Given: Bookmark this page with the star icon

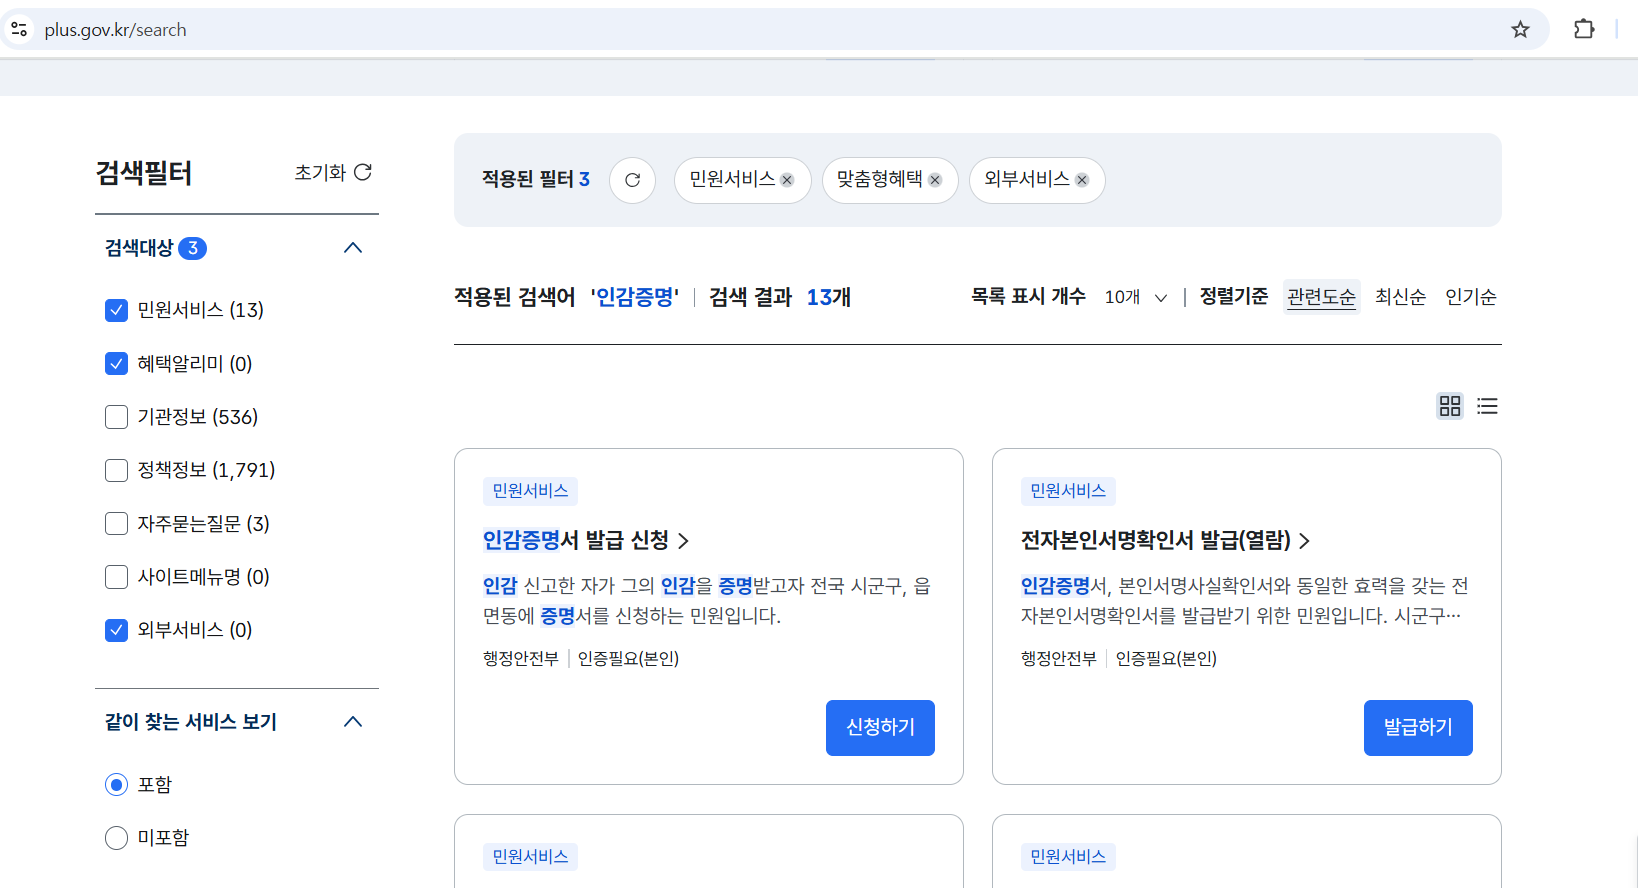Looking at the screenshot, I should tap(1520, 29).
